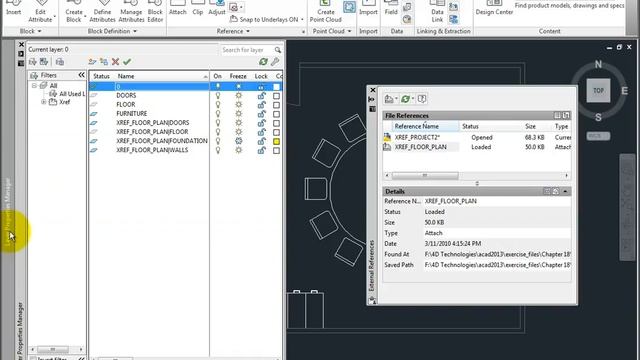Click the Preview mode icon in Details header
The image size is (640, 360).
tap(556, 191)
